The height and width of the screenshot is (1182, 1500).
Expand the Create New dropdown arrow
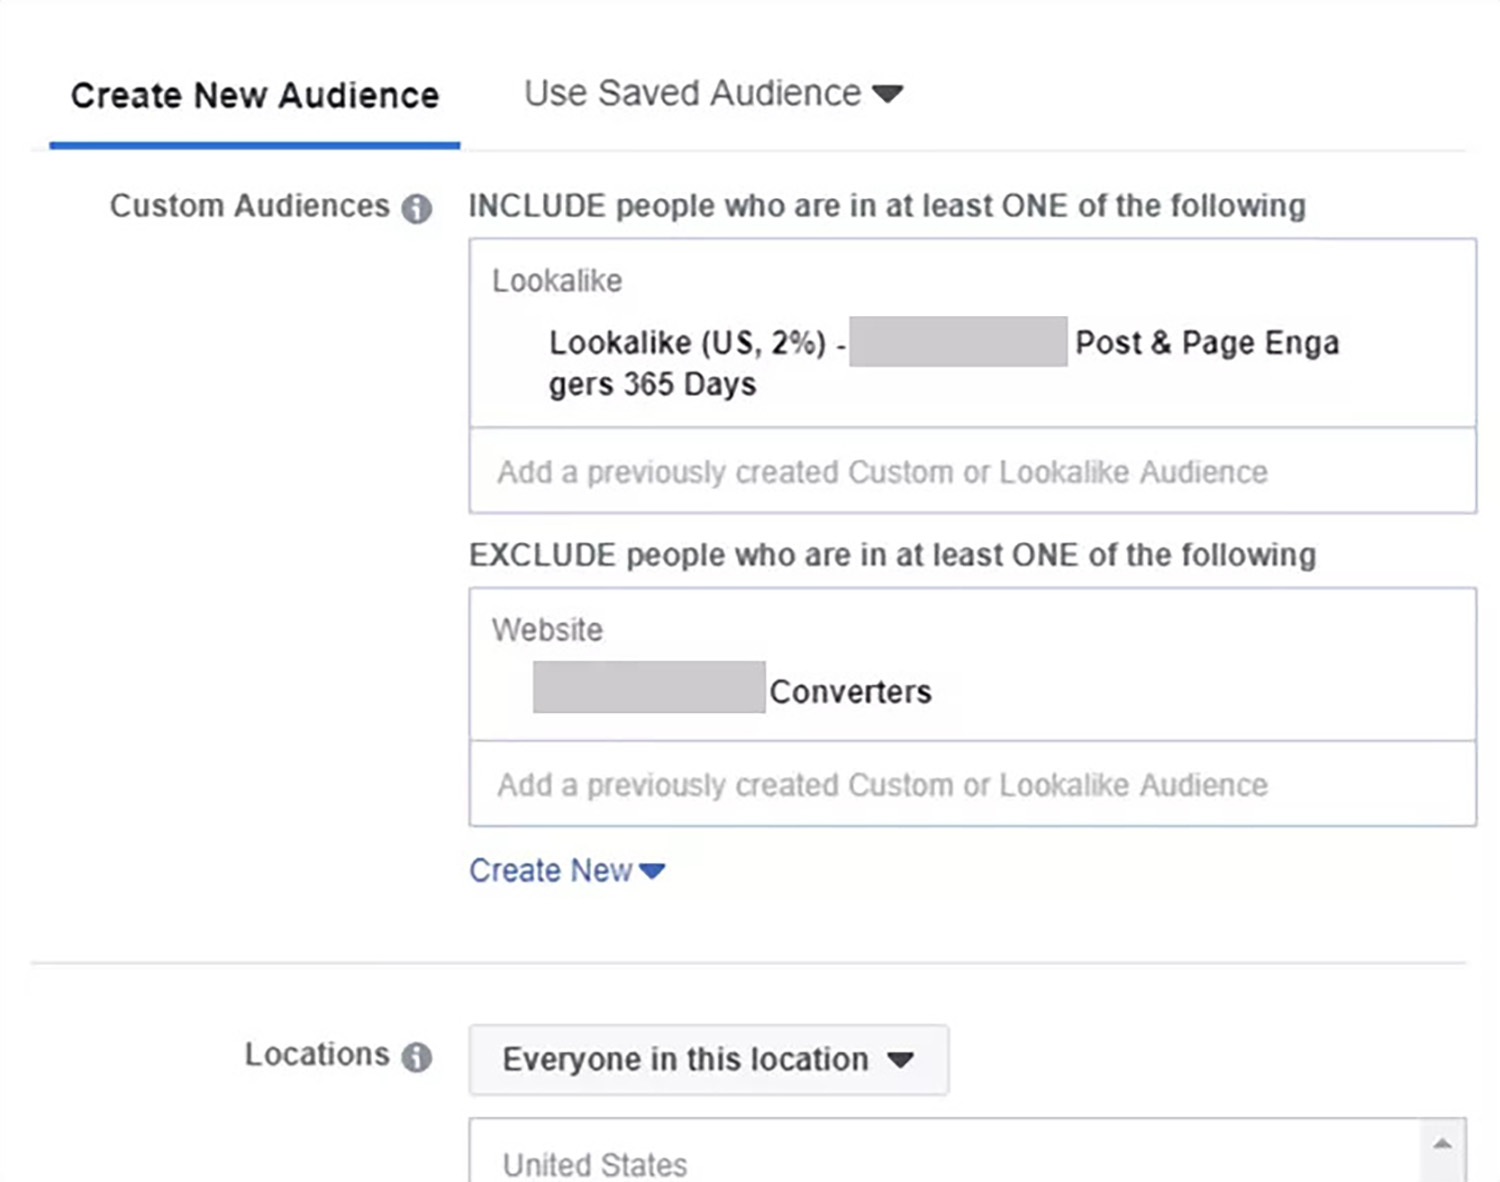[x=652, y=871]
